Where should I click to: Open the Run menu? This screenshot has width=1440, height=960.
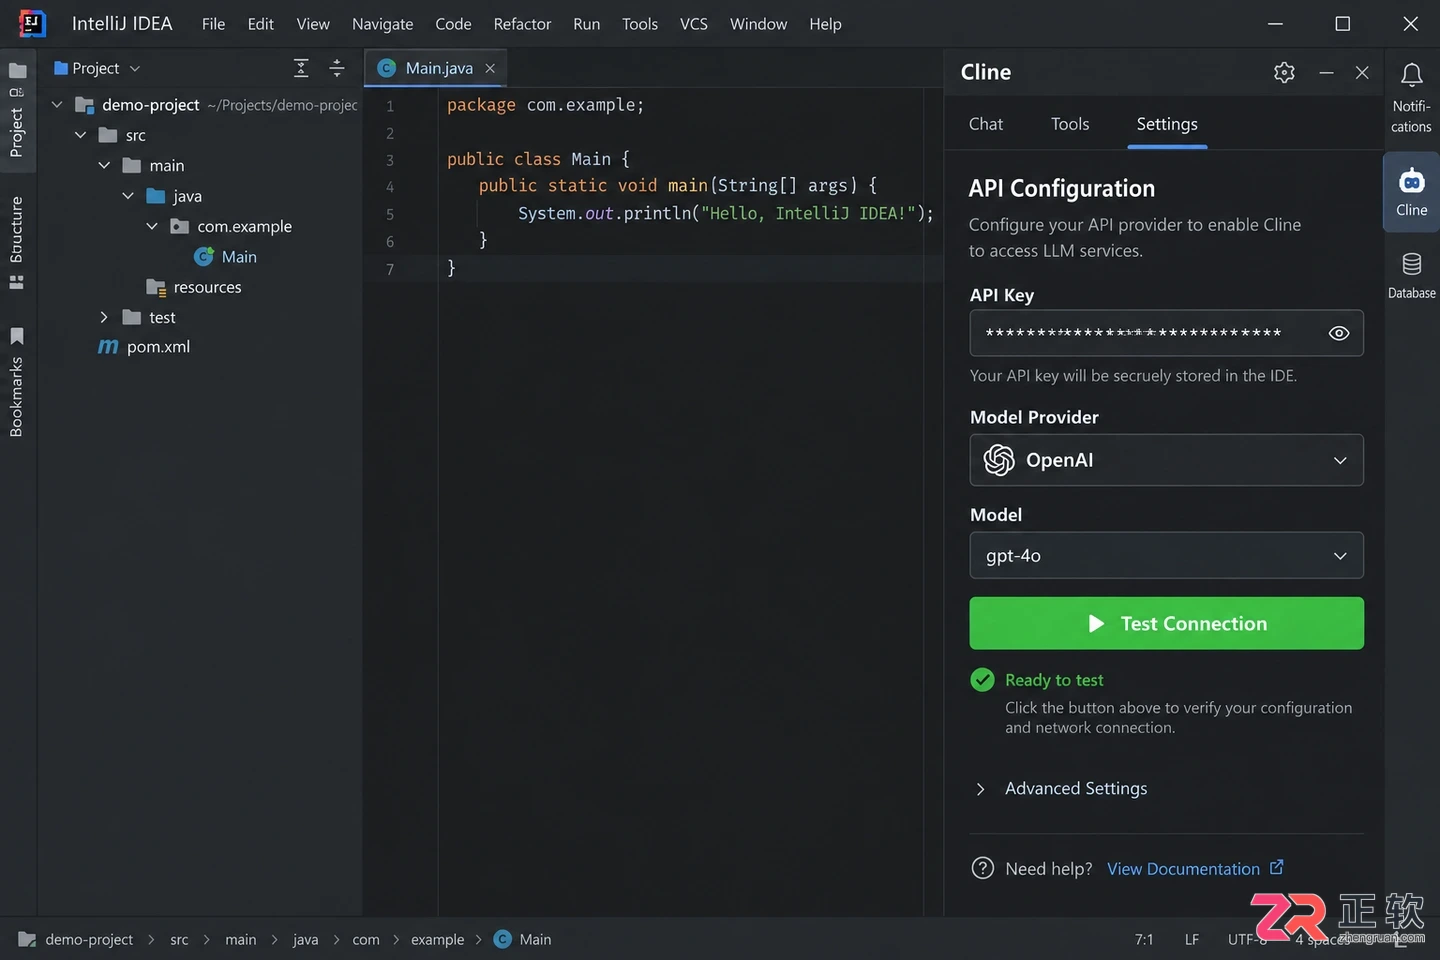586,24
